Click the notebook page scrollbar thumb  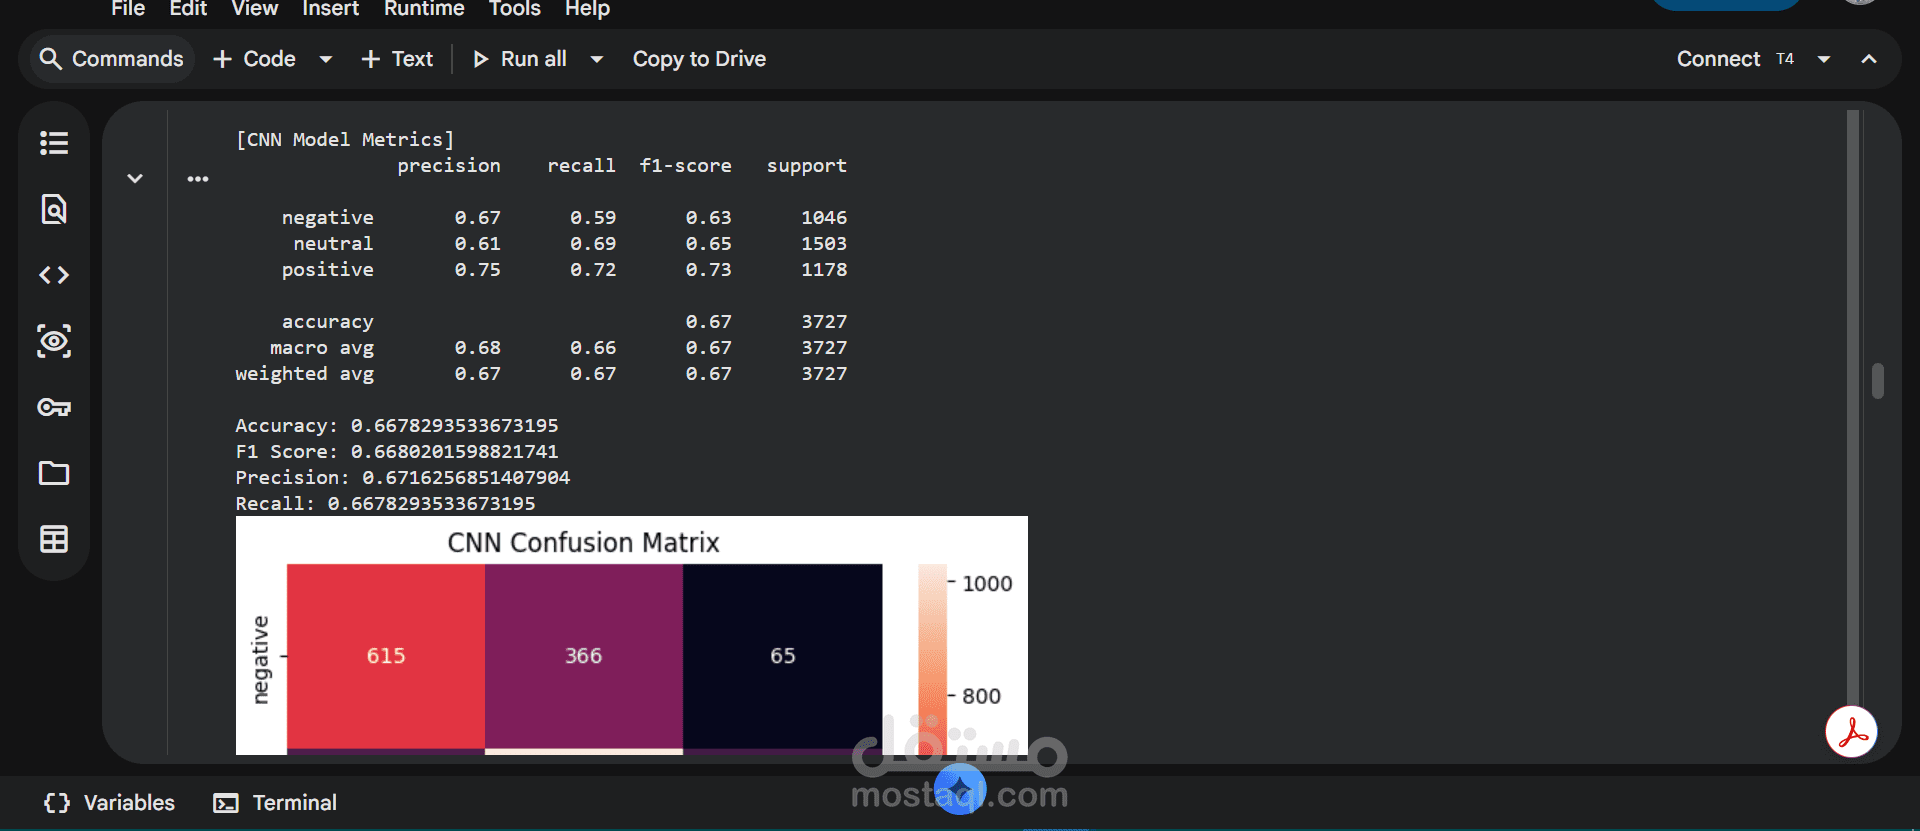1878,381
